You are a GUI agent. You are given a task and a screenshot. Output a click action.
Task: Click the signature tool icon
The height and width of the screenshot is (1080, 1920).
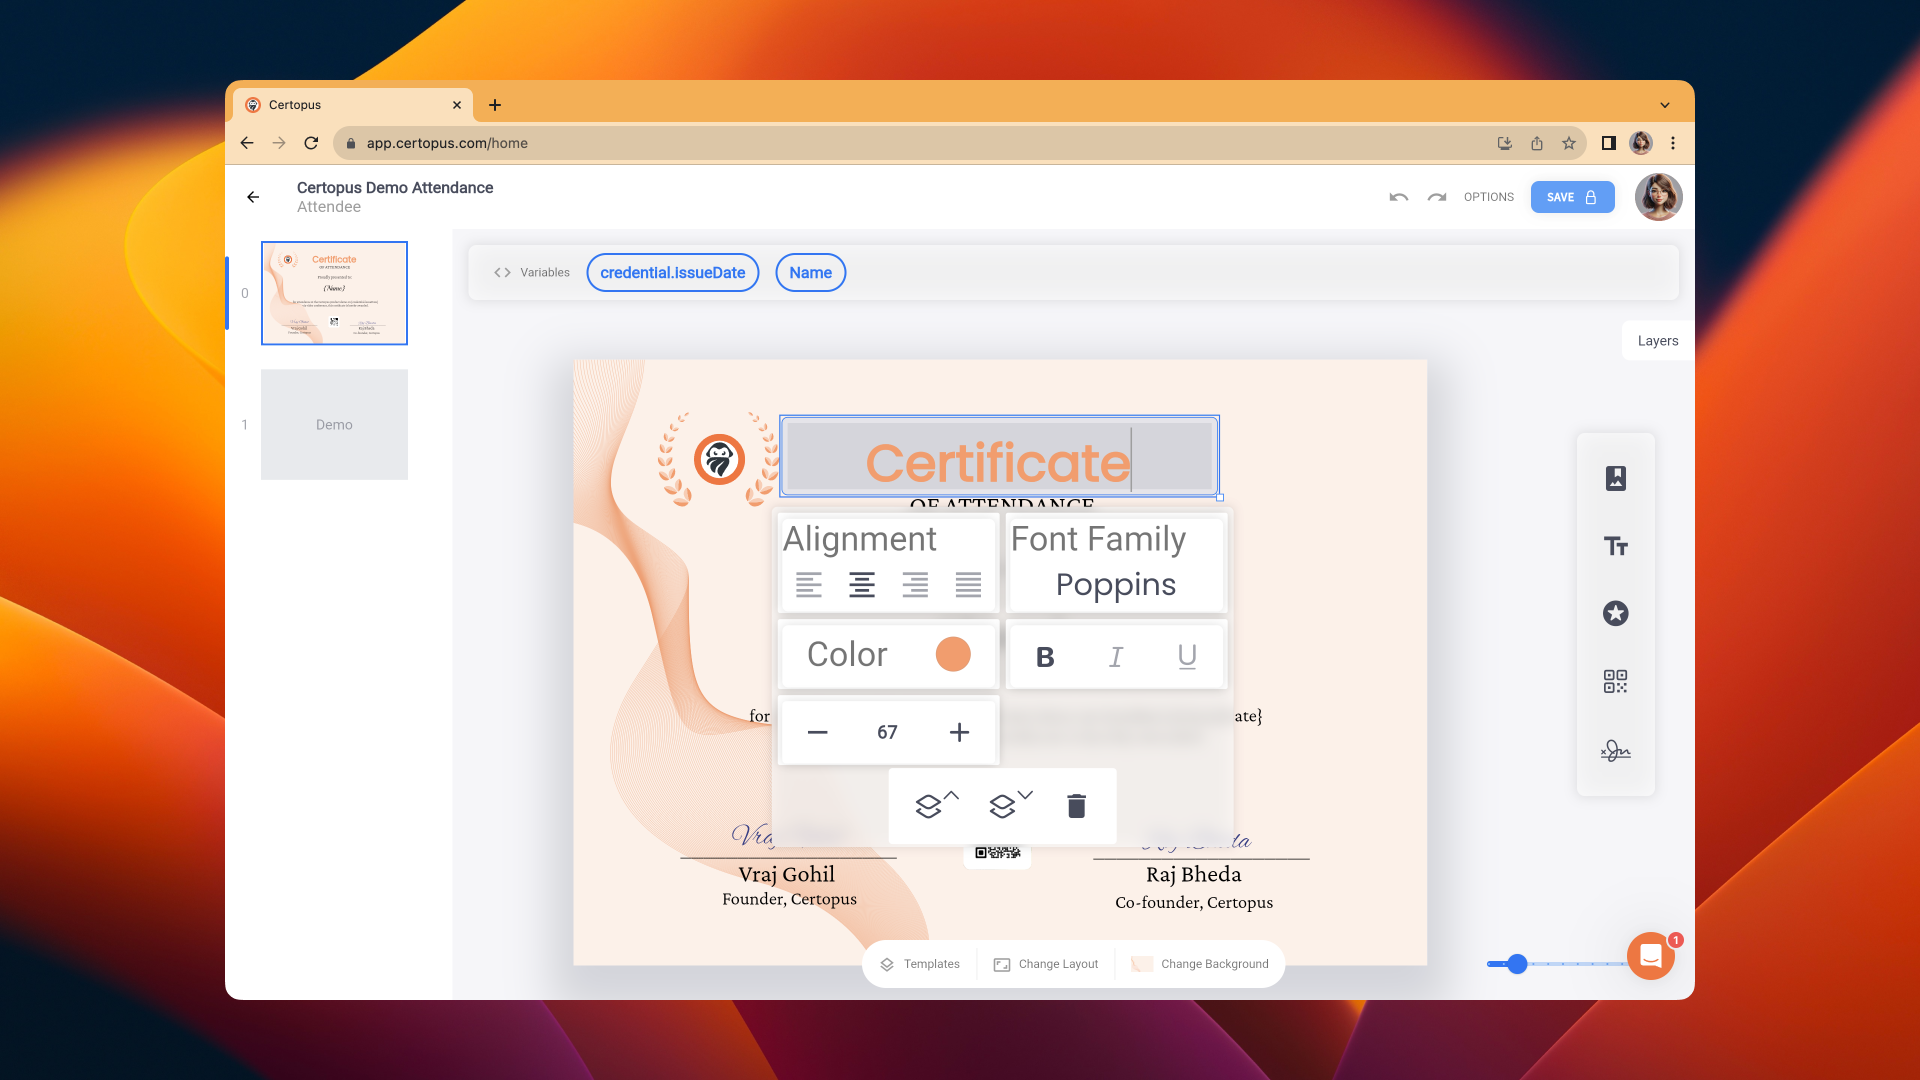[1615, 750]
